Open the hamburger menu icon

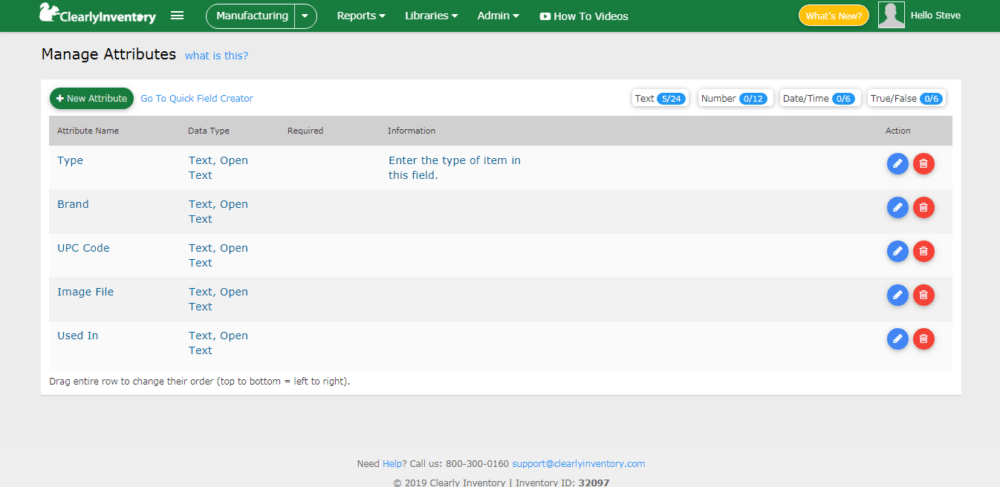[177, 16]
